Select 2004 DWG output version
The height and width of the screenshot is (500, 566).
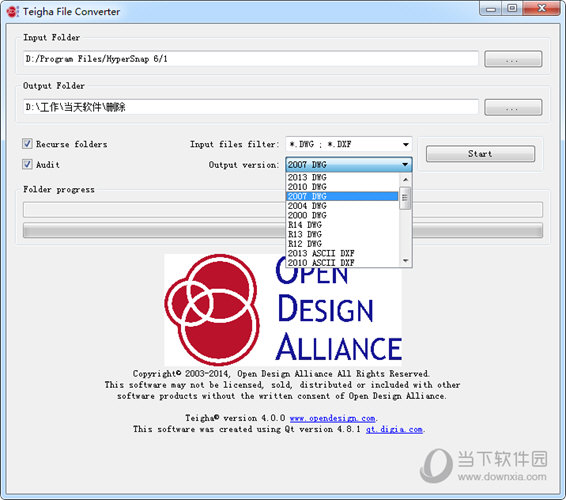(343, 206)
